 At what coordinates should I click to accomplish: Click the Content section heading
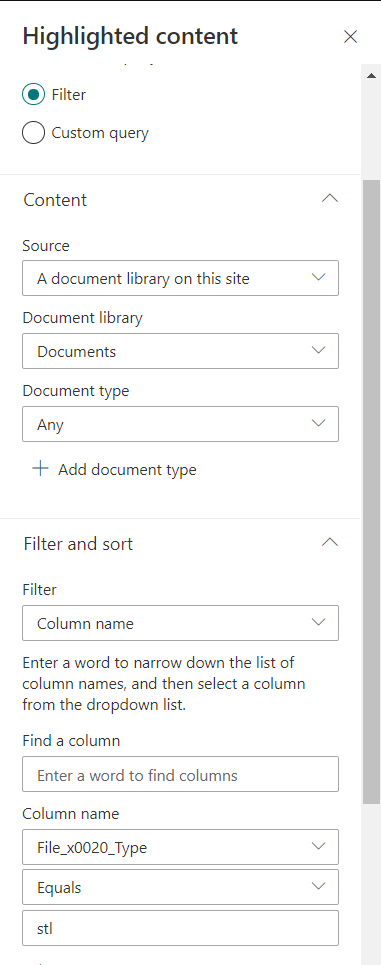[x=55, y=200]
